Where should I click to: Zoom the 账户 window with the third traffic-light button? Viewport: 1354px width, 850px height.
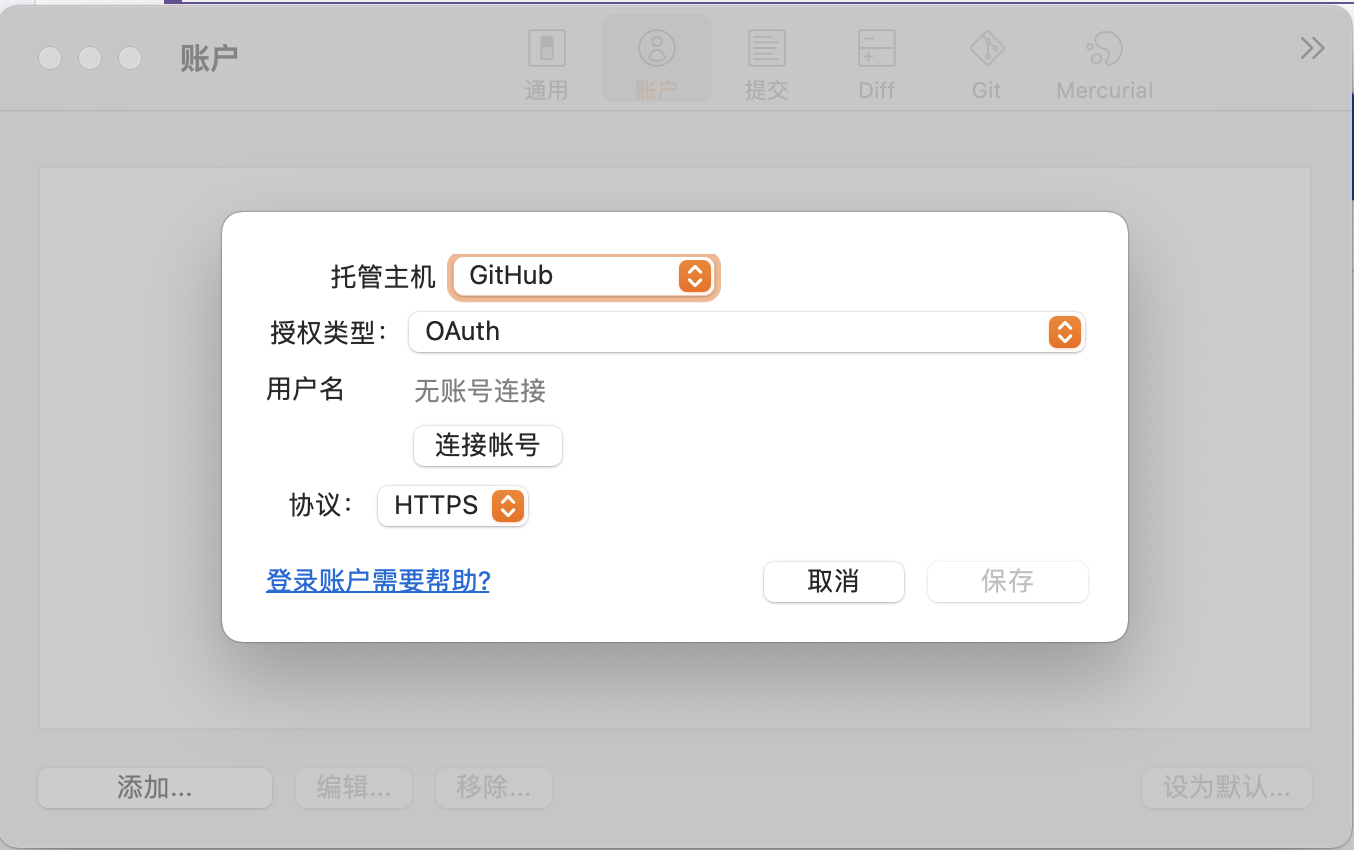pos(130,58)
